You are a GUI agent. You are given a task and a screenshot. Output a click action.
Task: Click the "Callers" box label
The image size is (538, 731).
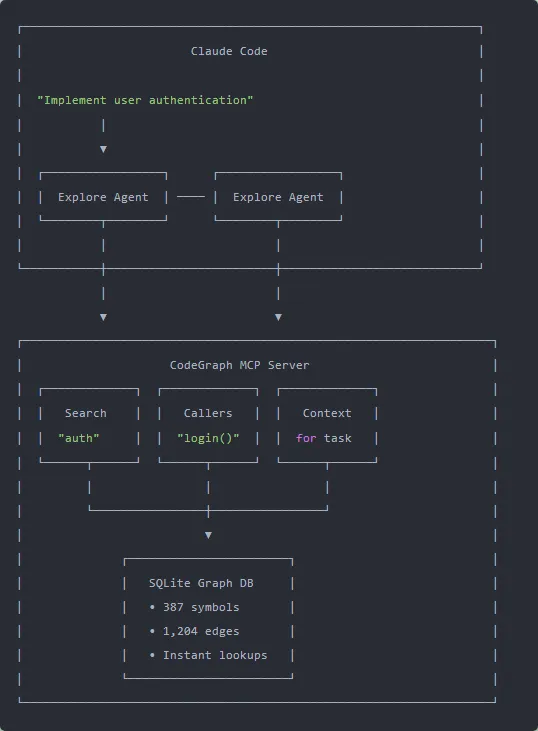click(x=208, y=413)
